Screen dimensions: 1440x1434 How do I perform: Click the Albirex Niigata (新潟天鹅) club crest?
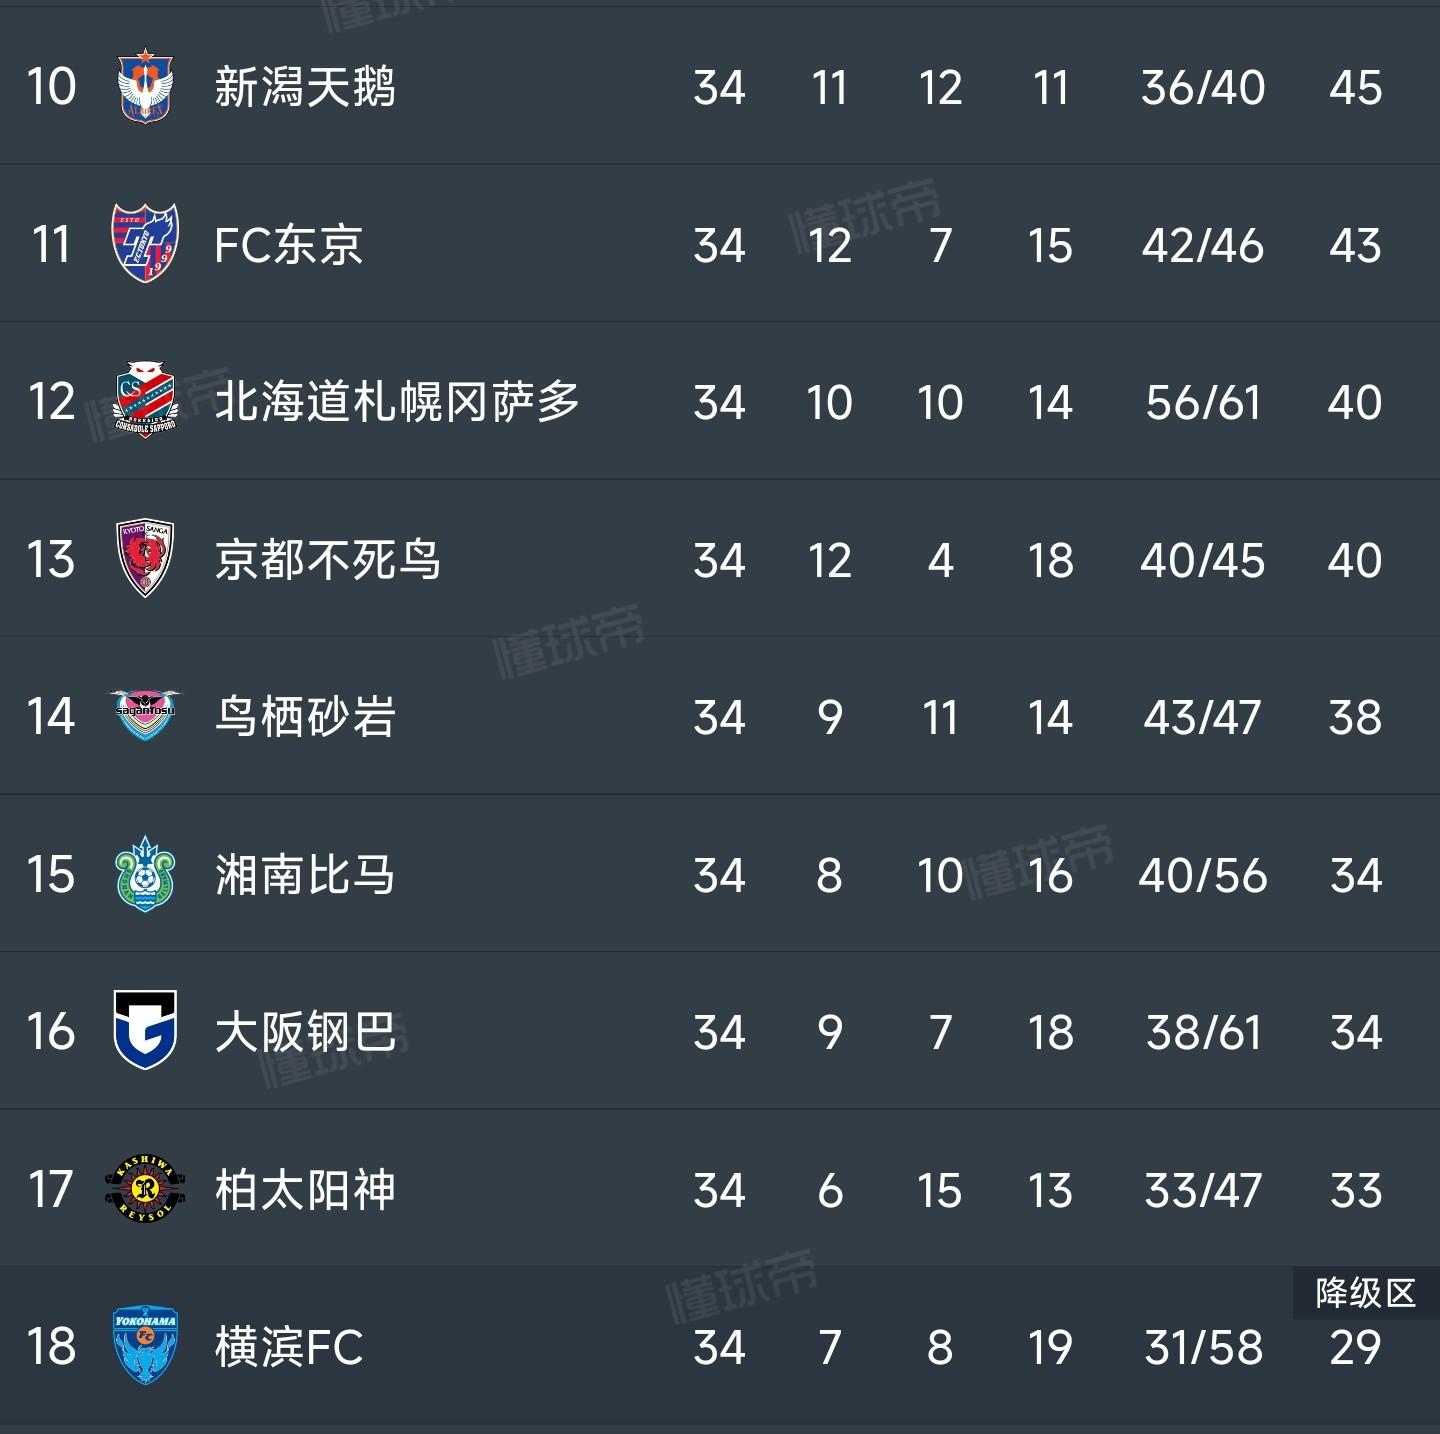[145, 87]
